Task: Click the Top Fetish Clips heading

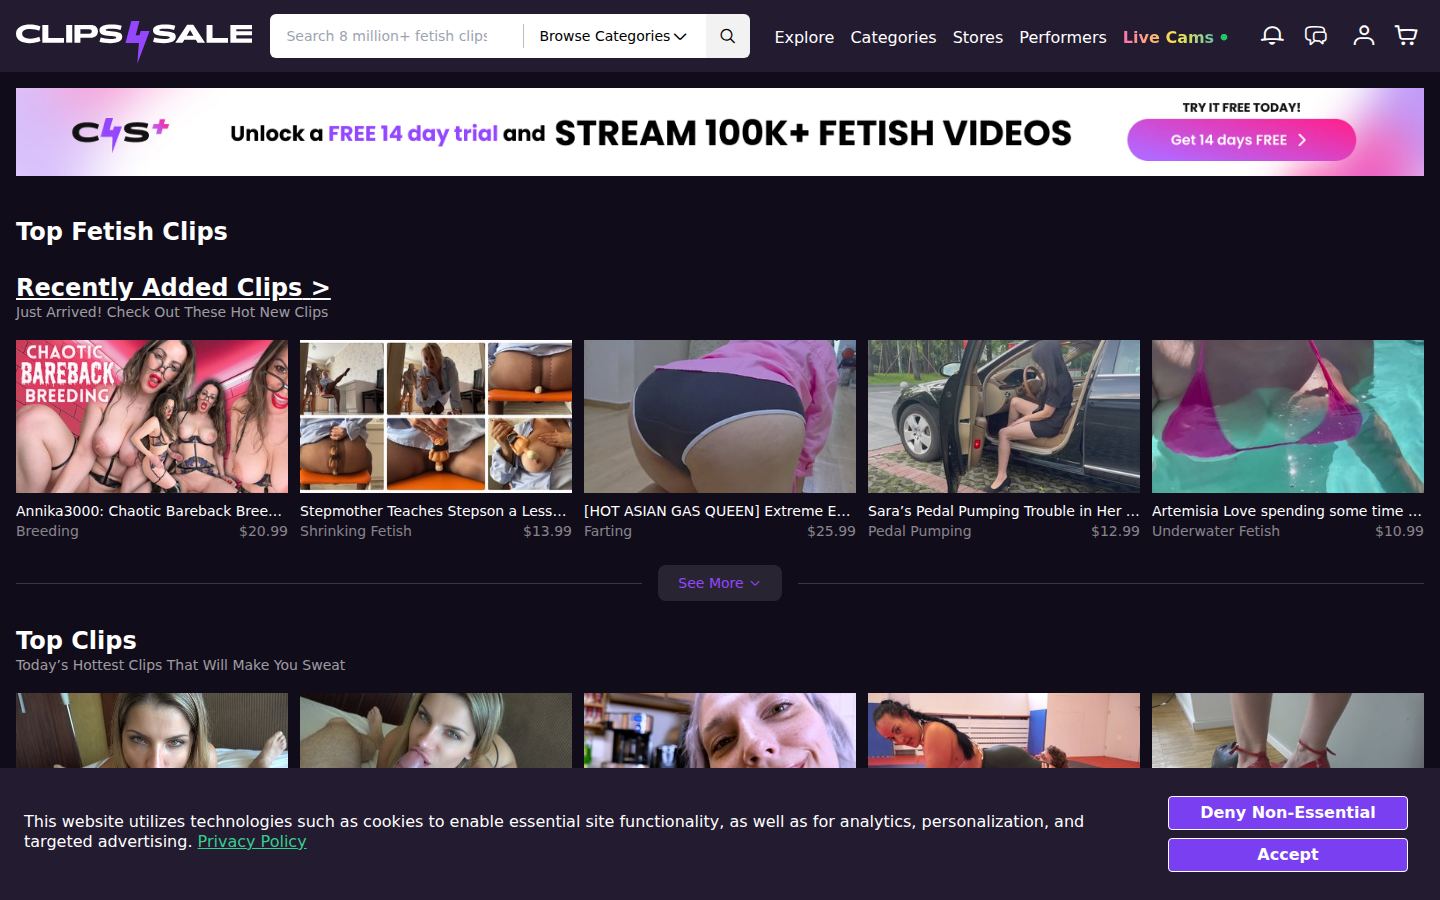Action: click(122, 231)
